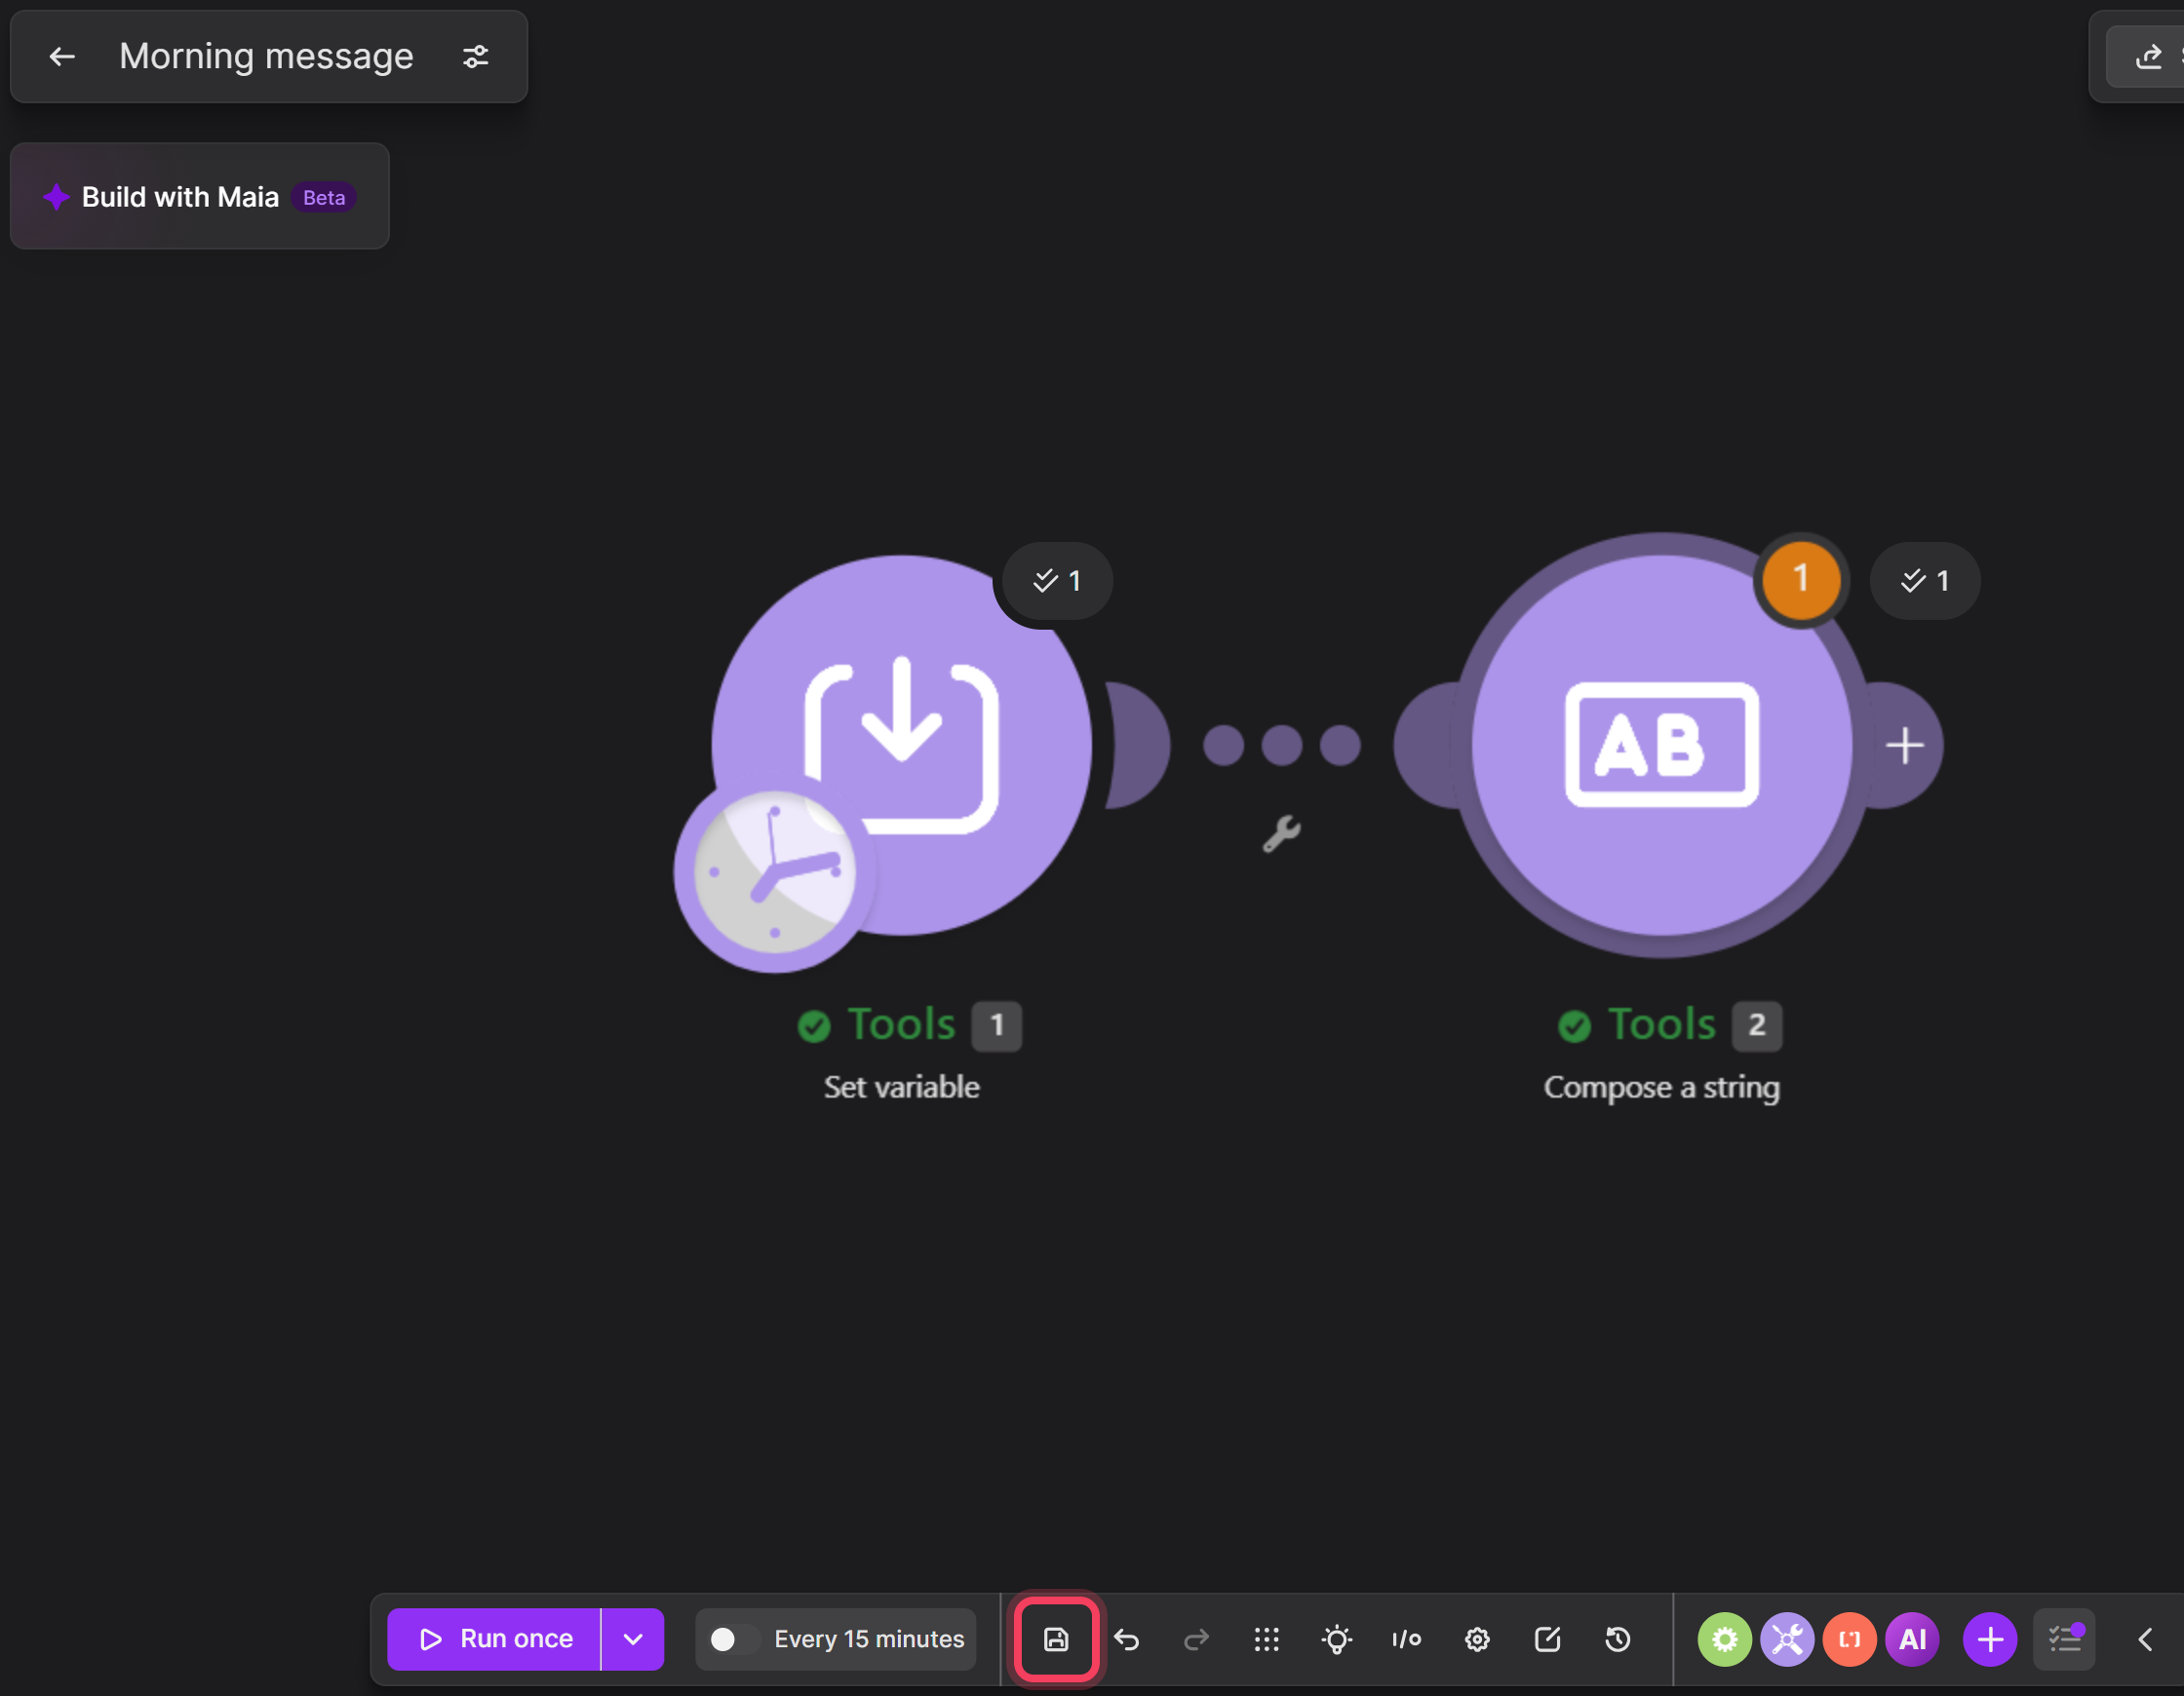Click the save scenario icon

click(x=1056, y=1639)
